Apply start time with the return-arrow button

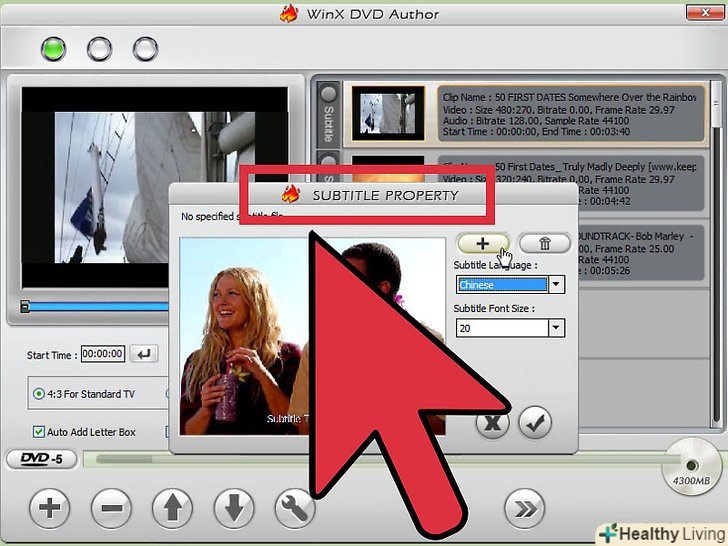coord(144,354)
